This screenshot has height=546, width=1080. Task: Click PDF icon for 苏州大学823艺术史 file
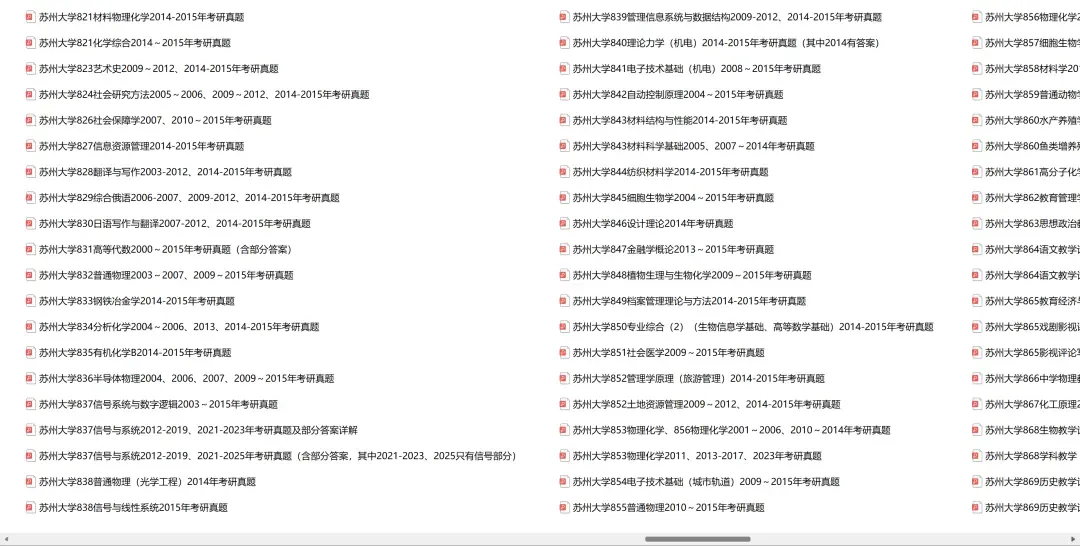coord(30,68)
